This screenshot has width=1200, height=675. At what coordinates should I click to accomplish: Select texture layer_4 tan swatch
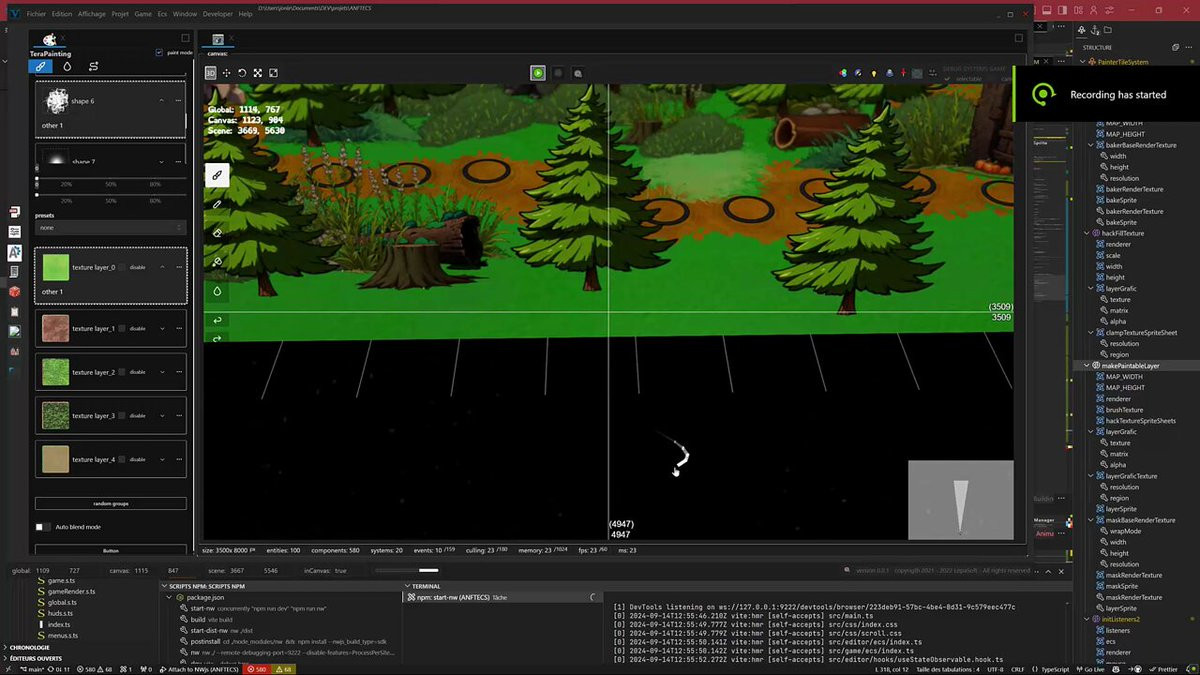[x=55, y=459]
